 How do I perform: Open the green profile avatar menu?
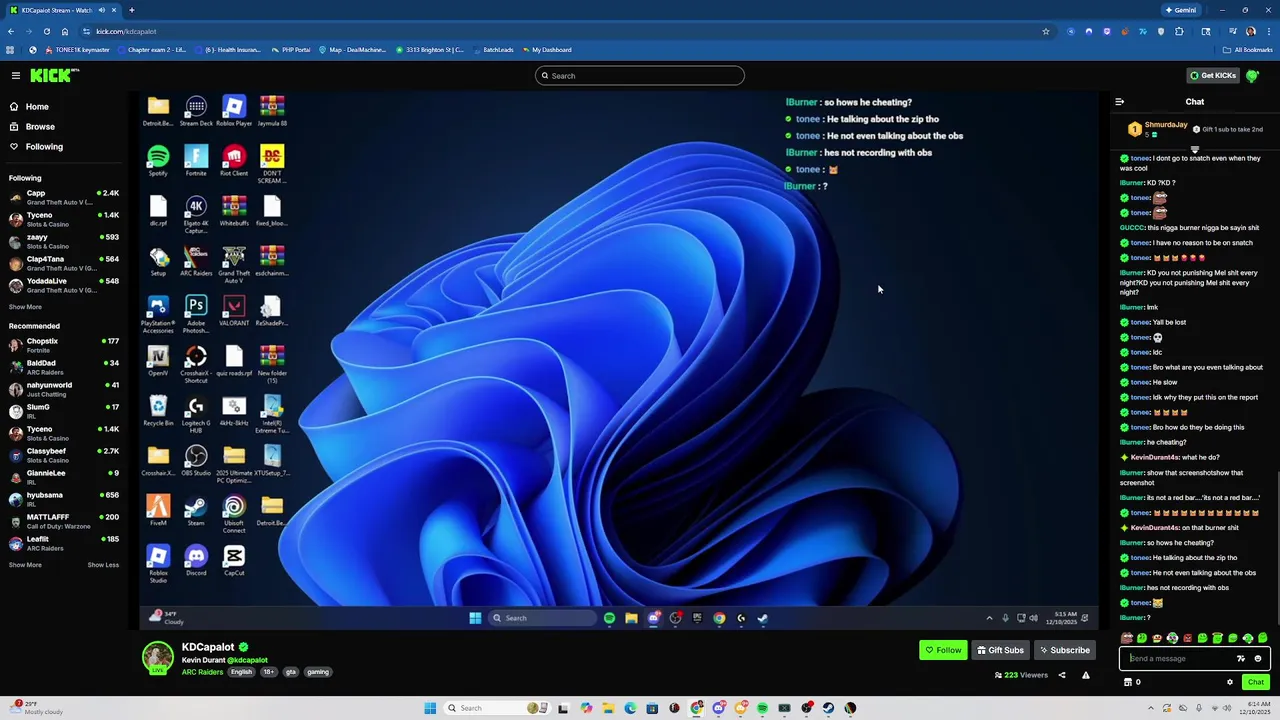point(1253,76)
